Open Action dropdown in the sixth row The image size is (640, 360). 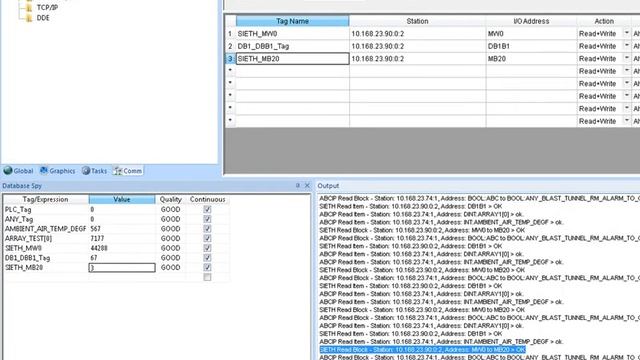[627, 96]
